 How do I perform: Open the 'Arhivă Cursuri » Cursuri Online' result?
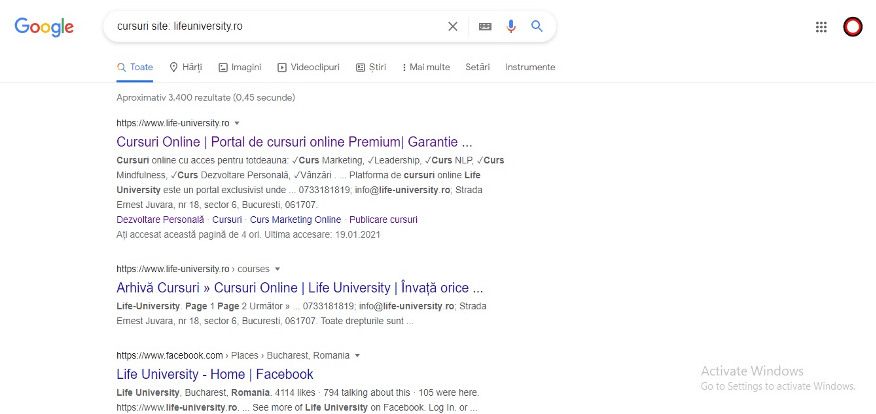click(299, 288)
